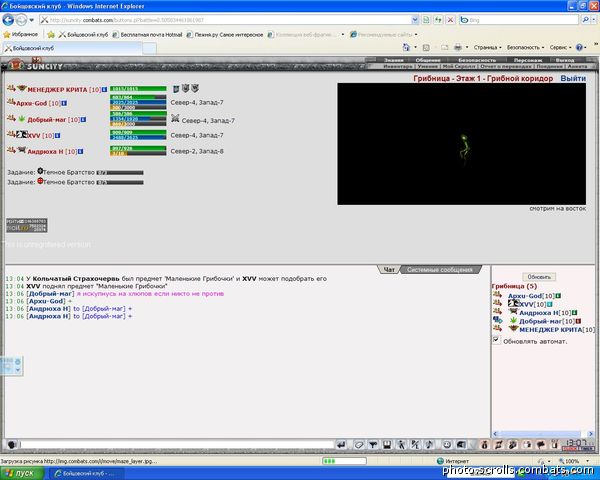Open the address bar dropdown arrow
The width and height of the screenshot is (600, 480).
click(x=415, y=20)
